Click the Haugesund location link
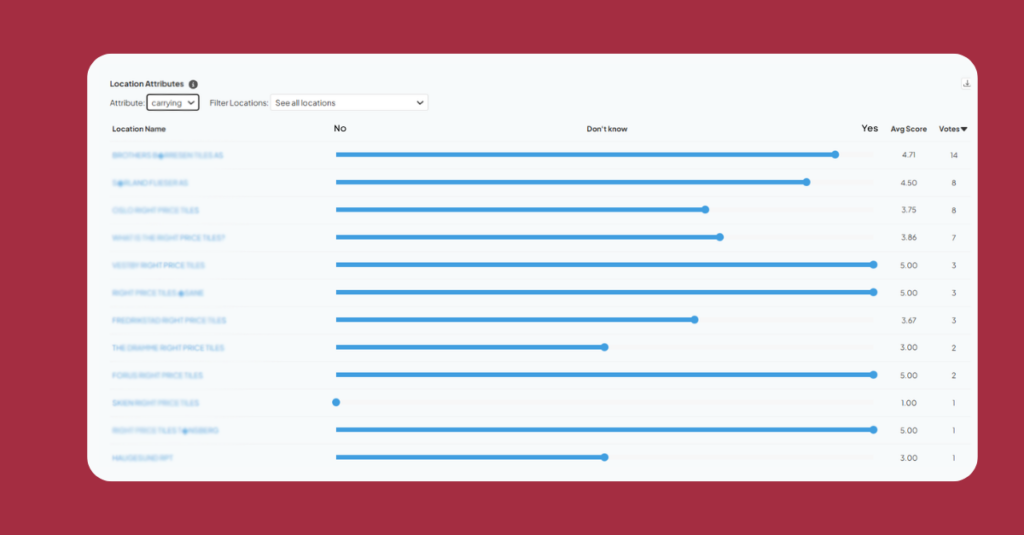 click(x=143, y=458)
